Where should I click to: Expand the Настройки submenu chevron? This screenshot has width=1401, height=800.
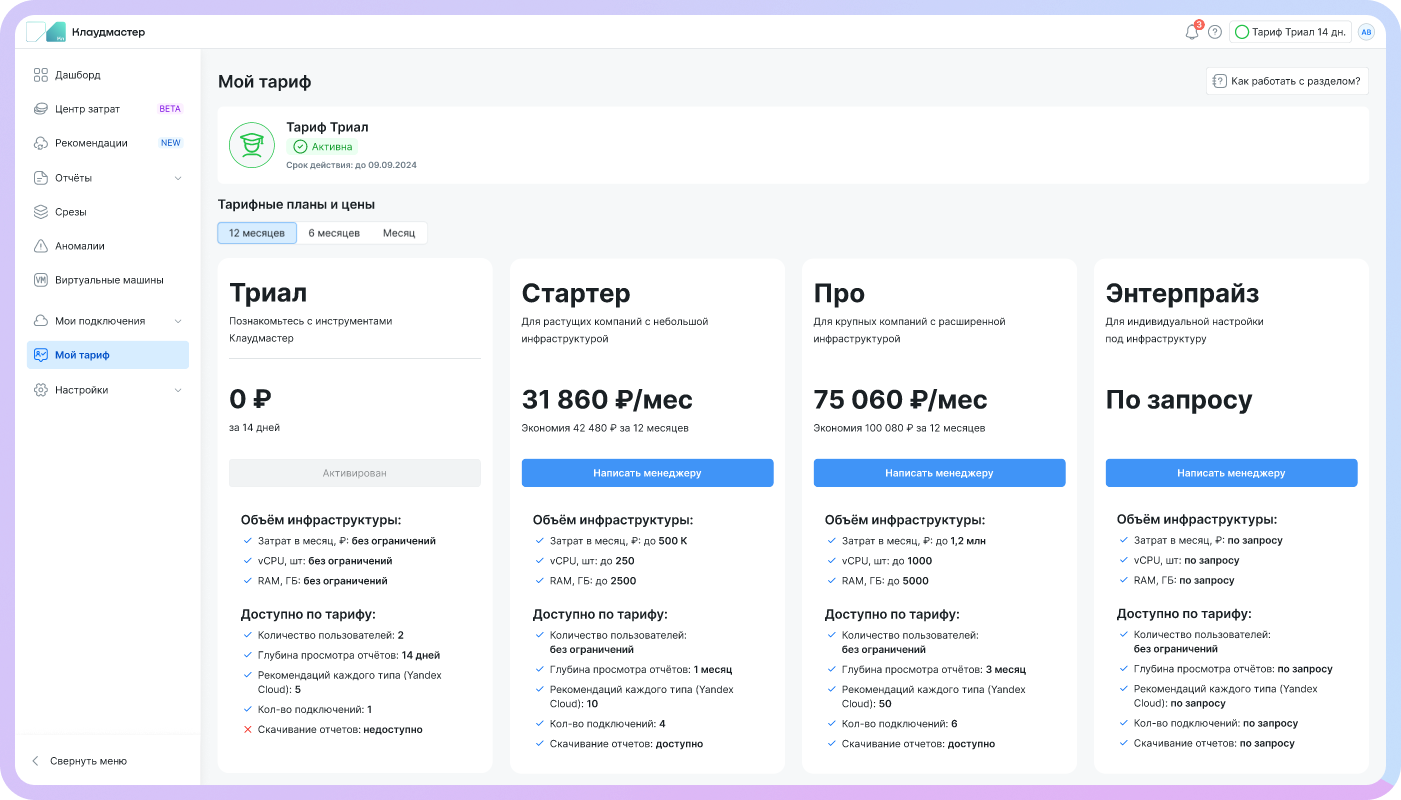click(x=178, y=390)
